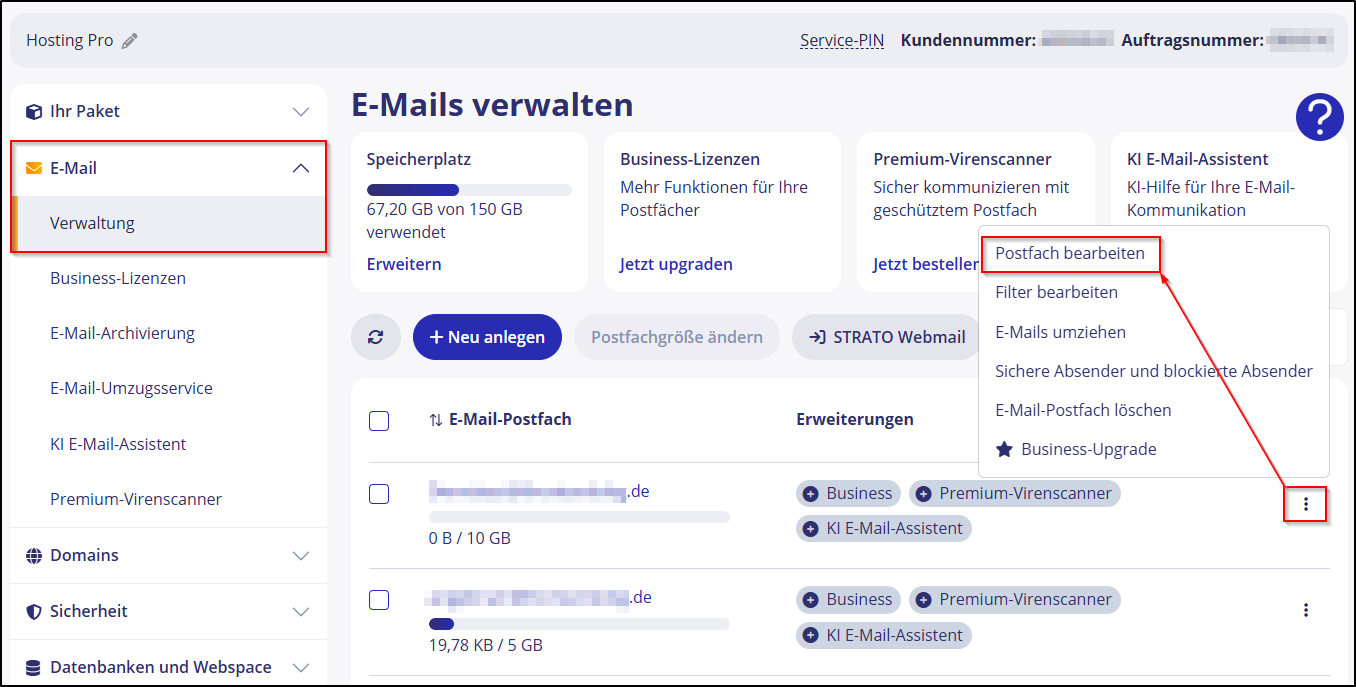The image size is (1356, 687).
Task: Click the Neu anlegen button
Action: pos(487,337)
